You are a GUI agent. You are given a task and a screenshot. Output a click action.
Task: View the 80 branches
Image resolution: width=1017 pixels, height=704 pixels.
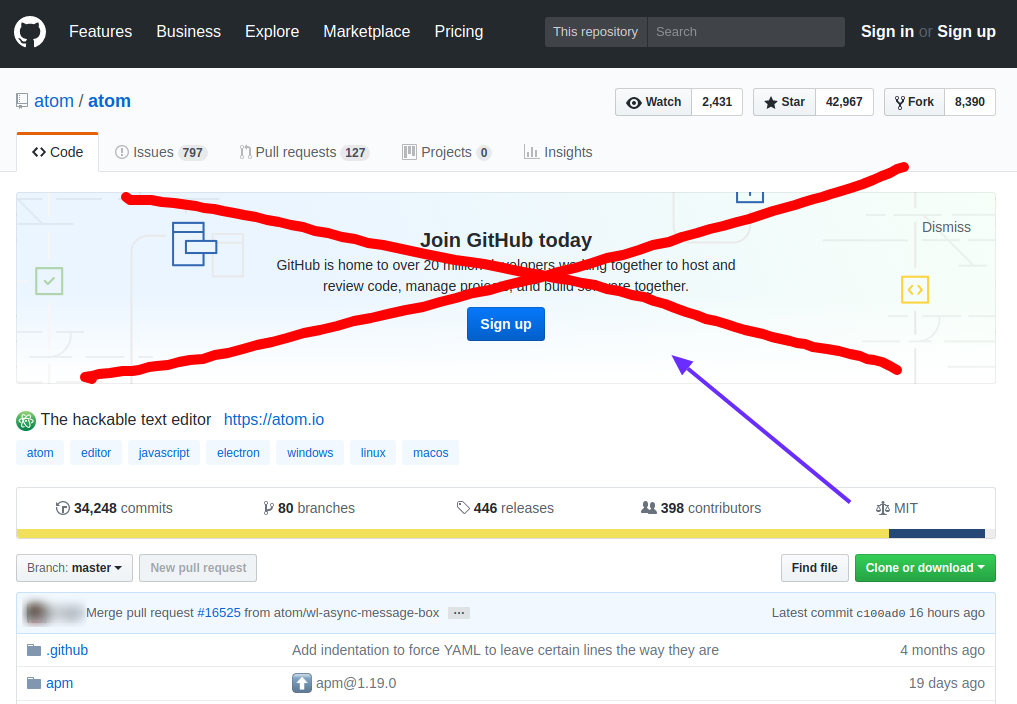pos(309,508)
